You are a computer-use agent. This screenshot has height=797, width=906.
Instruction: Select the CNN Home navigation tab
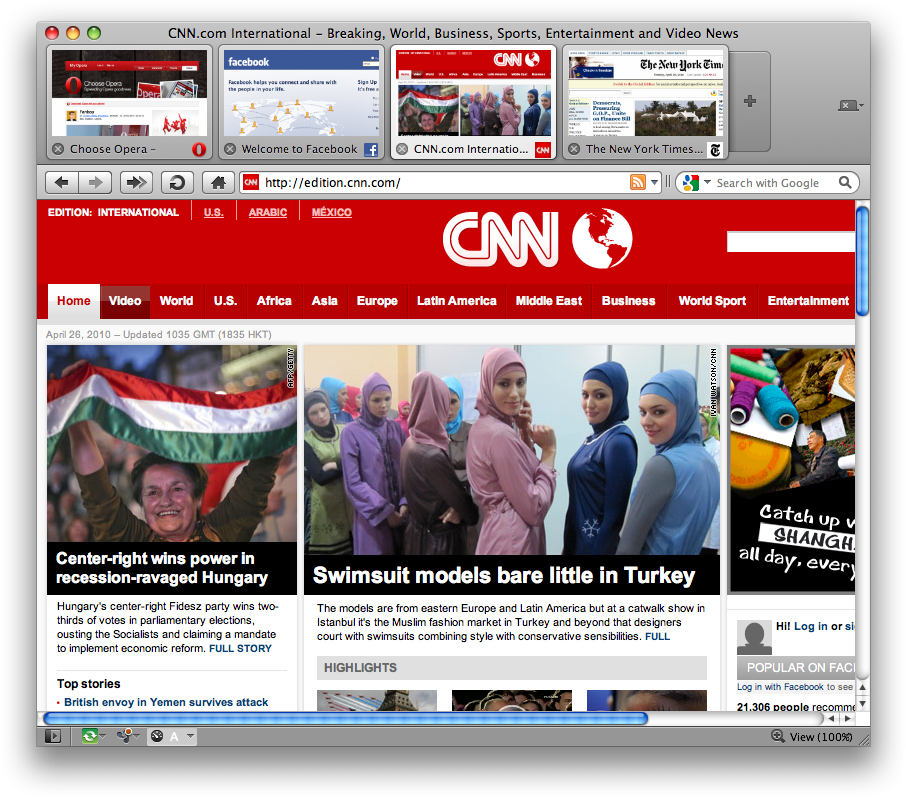[x=74, y=301]
